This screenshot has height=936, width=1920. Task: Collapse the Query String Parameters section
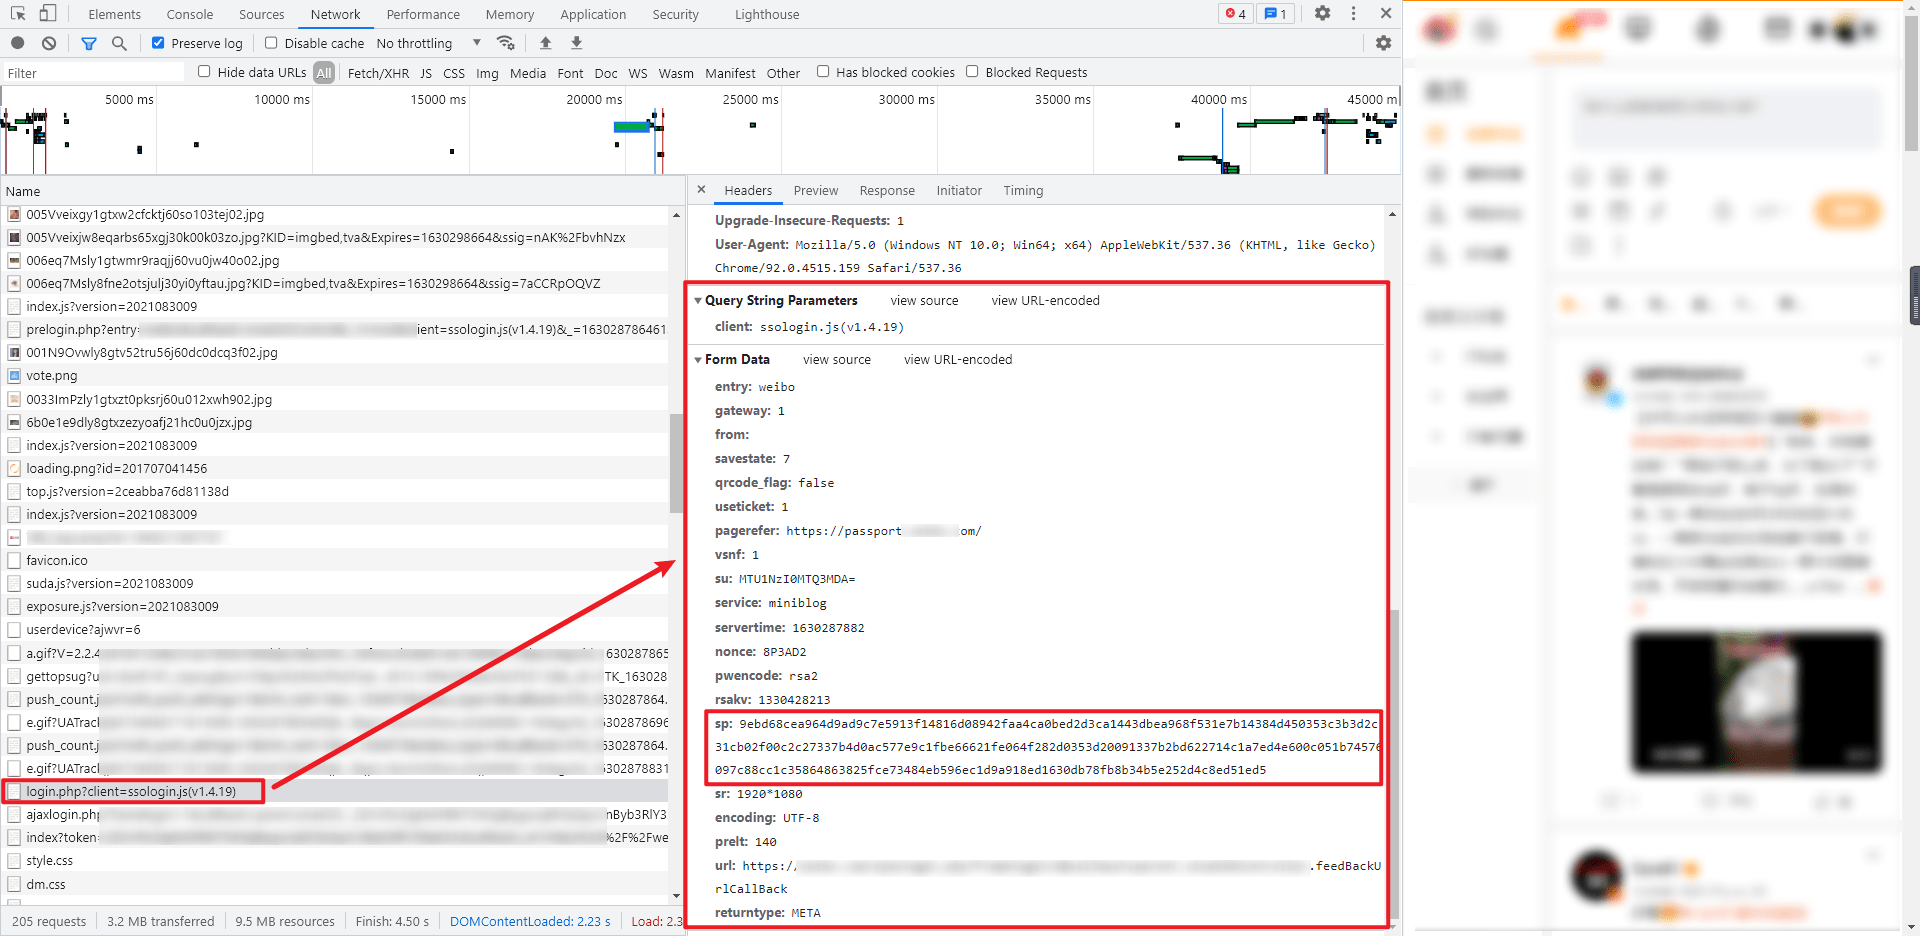698,300
